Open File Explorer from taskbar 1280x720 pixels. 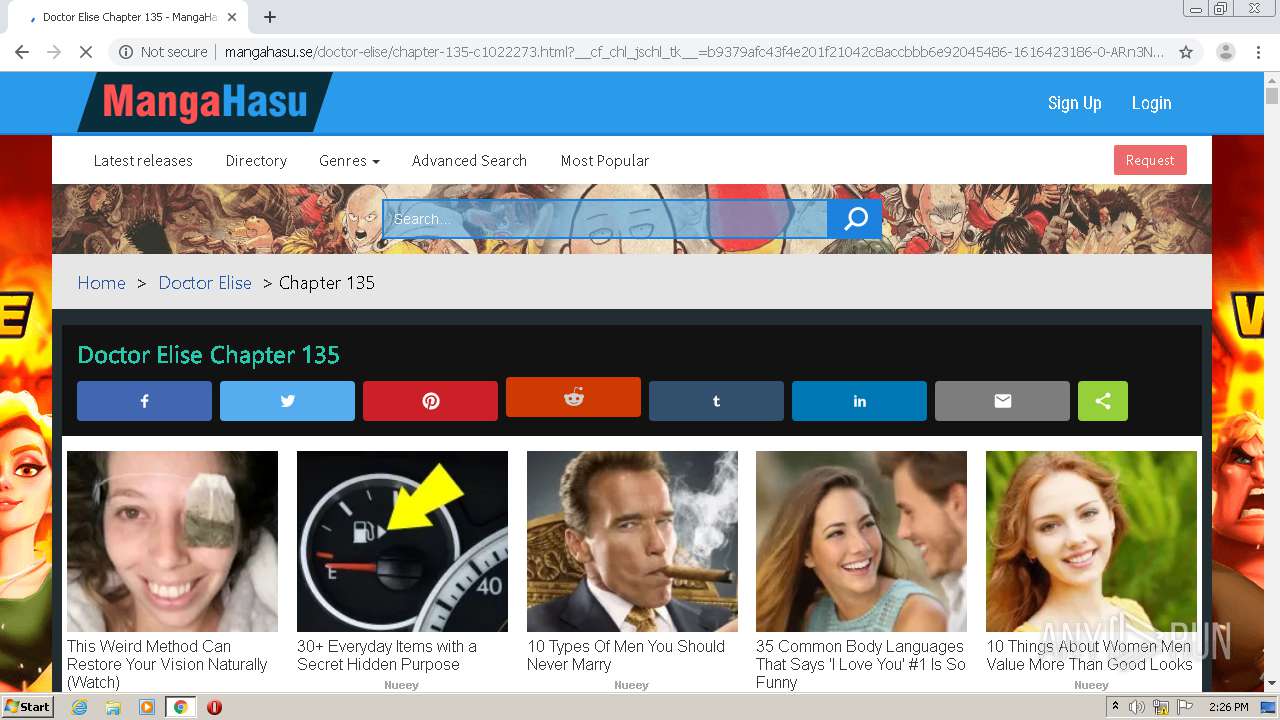pos(113,707)
